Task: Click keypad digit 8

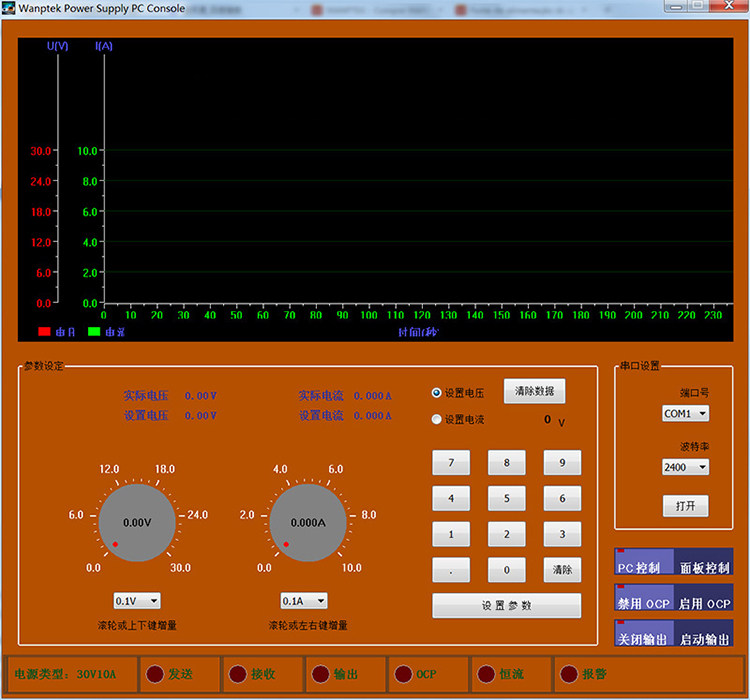Action: coord(507,463)
